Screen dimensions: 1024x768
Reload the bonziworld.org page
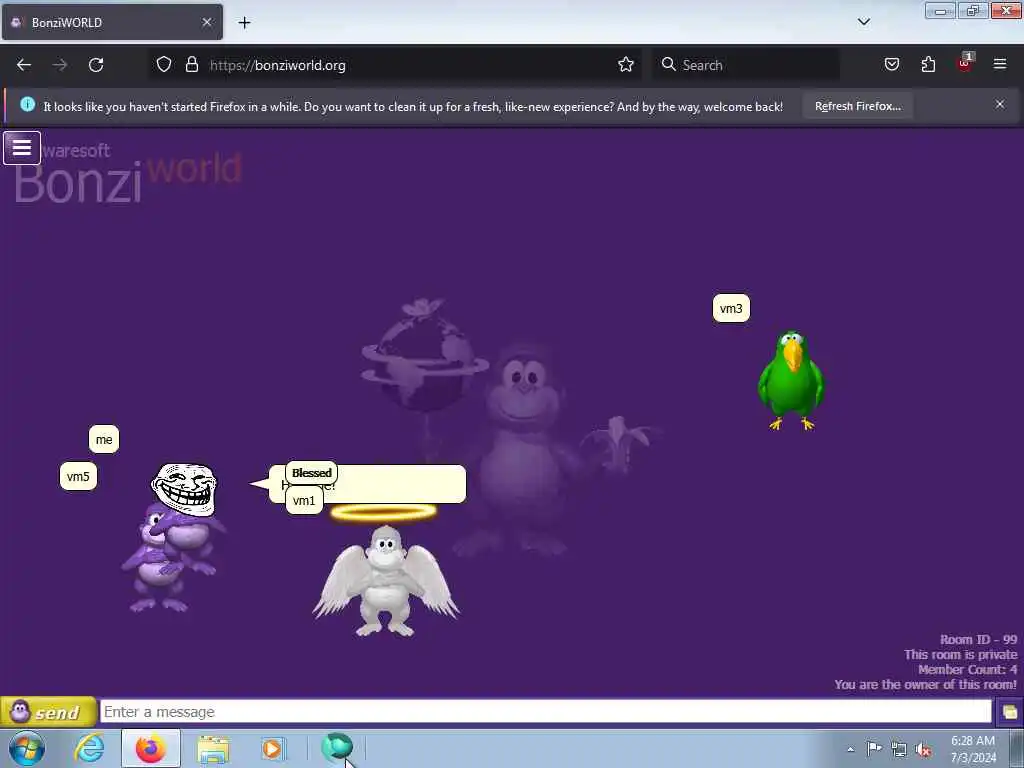96,65
